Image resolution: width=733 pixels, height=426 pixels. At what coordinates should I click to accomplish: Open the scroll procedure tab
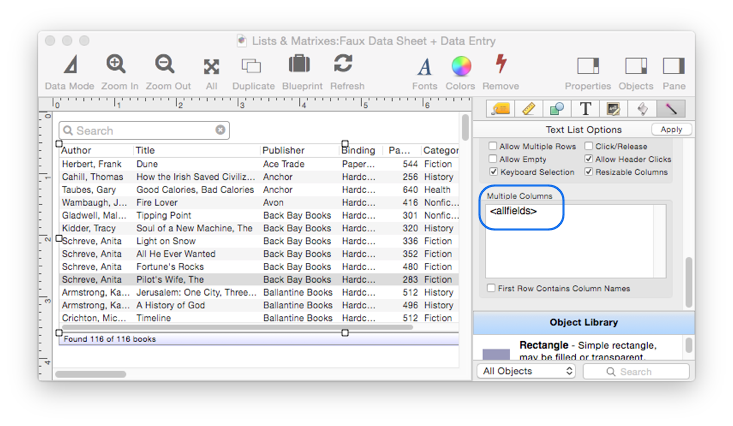(642, 109)
